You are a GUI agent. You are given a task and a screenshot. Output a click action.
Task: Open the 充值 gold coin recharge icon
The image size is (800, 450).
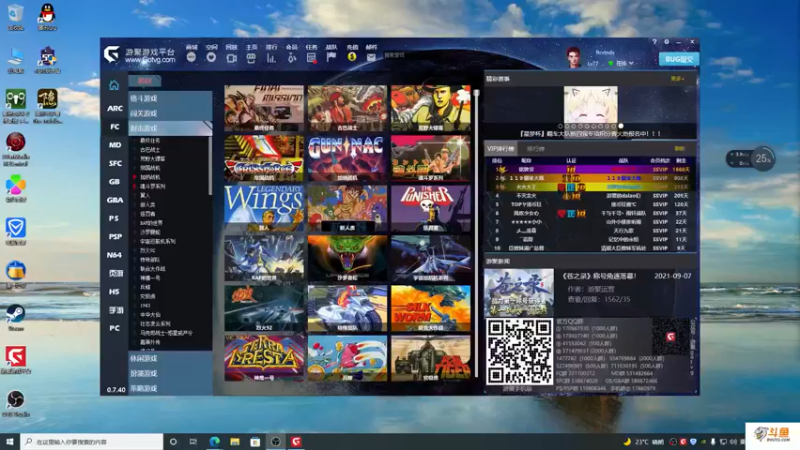[352, 57]
